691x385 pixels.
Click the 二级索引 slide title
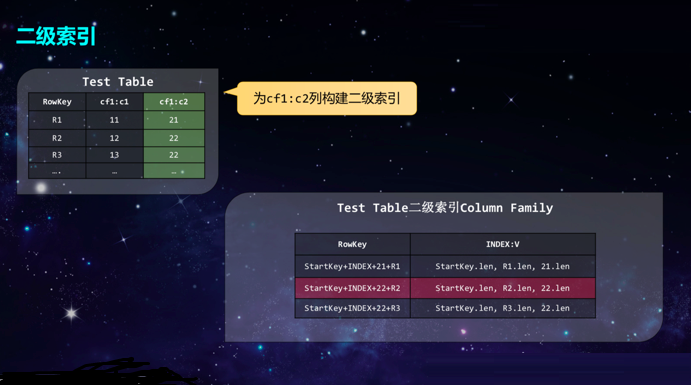(56, 36)
